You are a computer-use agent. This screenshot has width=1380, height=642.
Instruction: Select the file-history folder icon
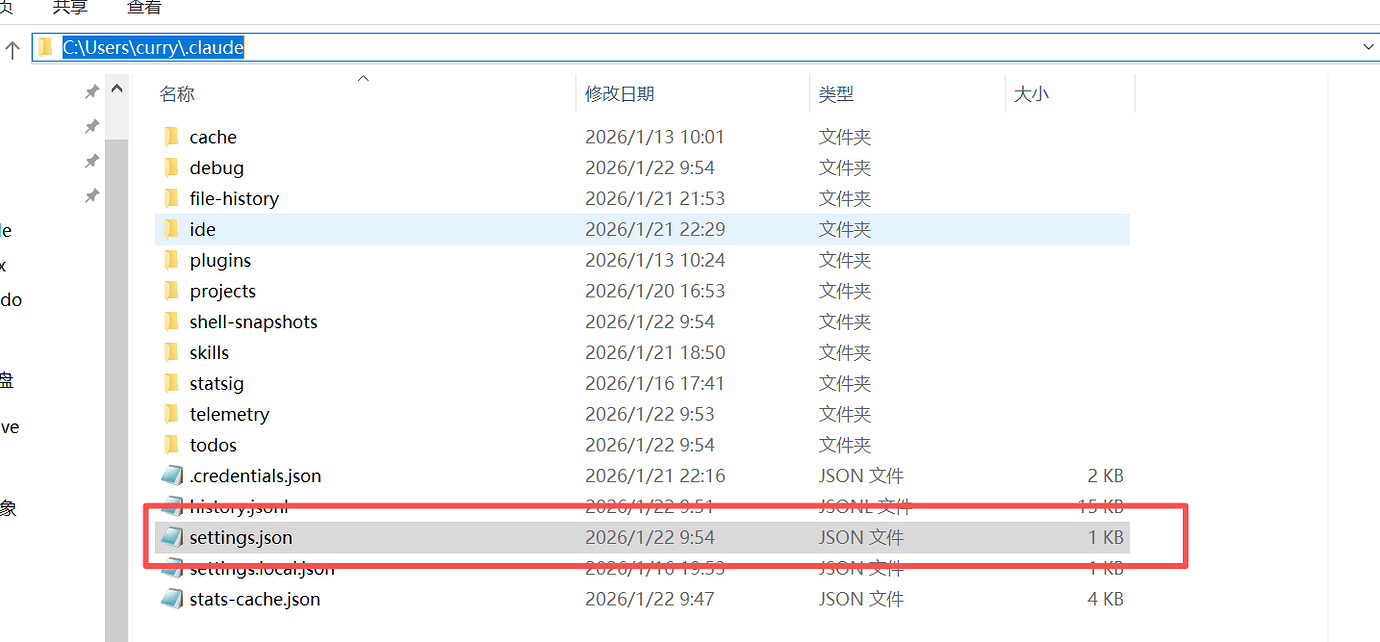tap(171, 199)
